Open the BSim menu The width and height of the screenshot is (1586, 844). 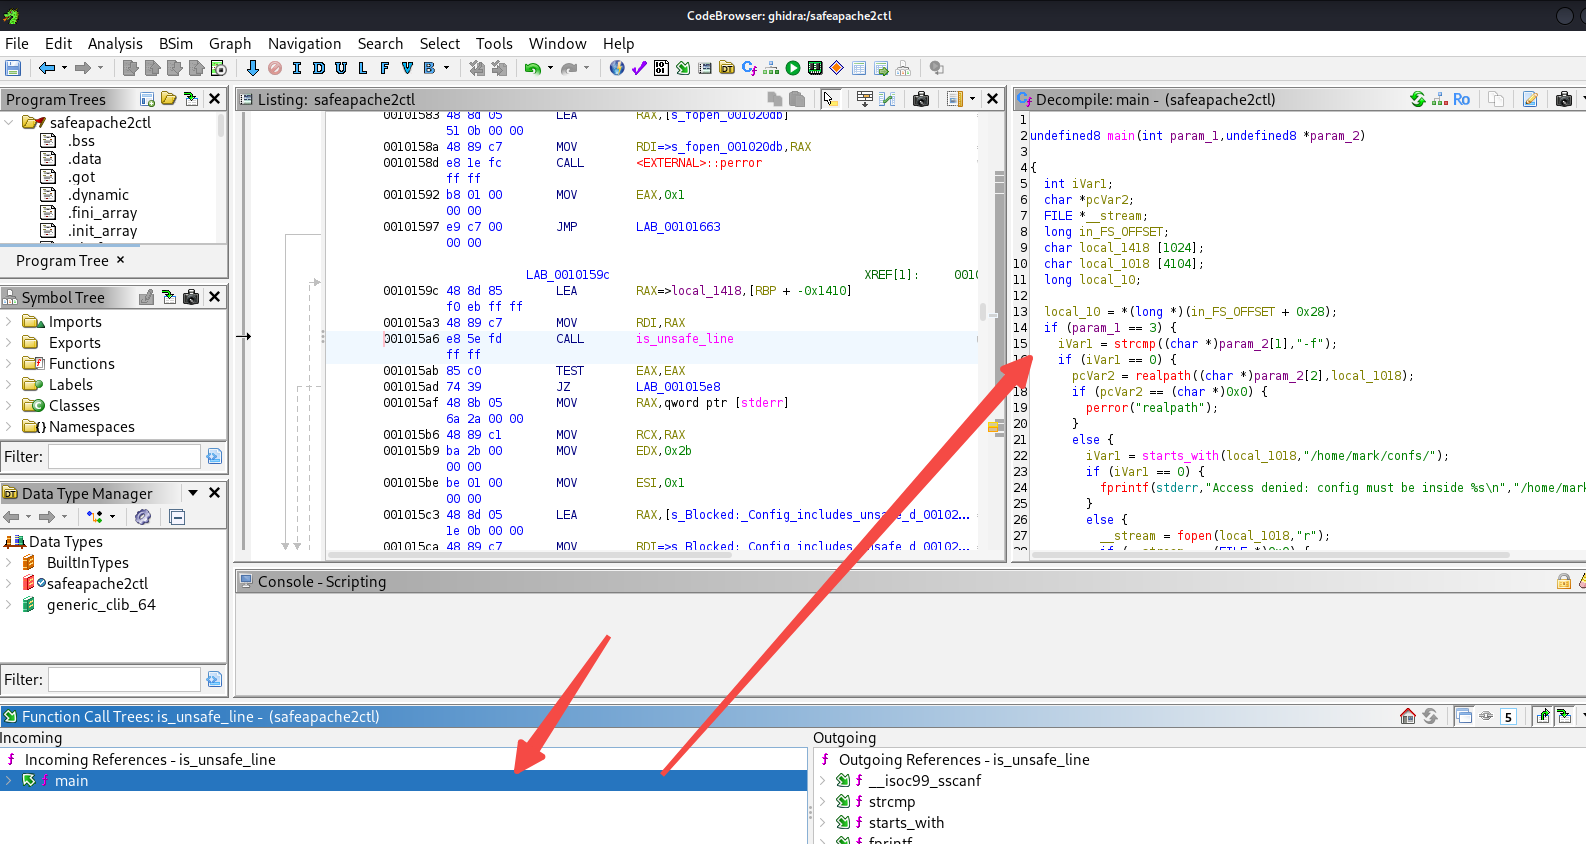click(x=176, y=43)
